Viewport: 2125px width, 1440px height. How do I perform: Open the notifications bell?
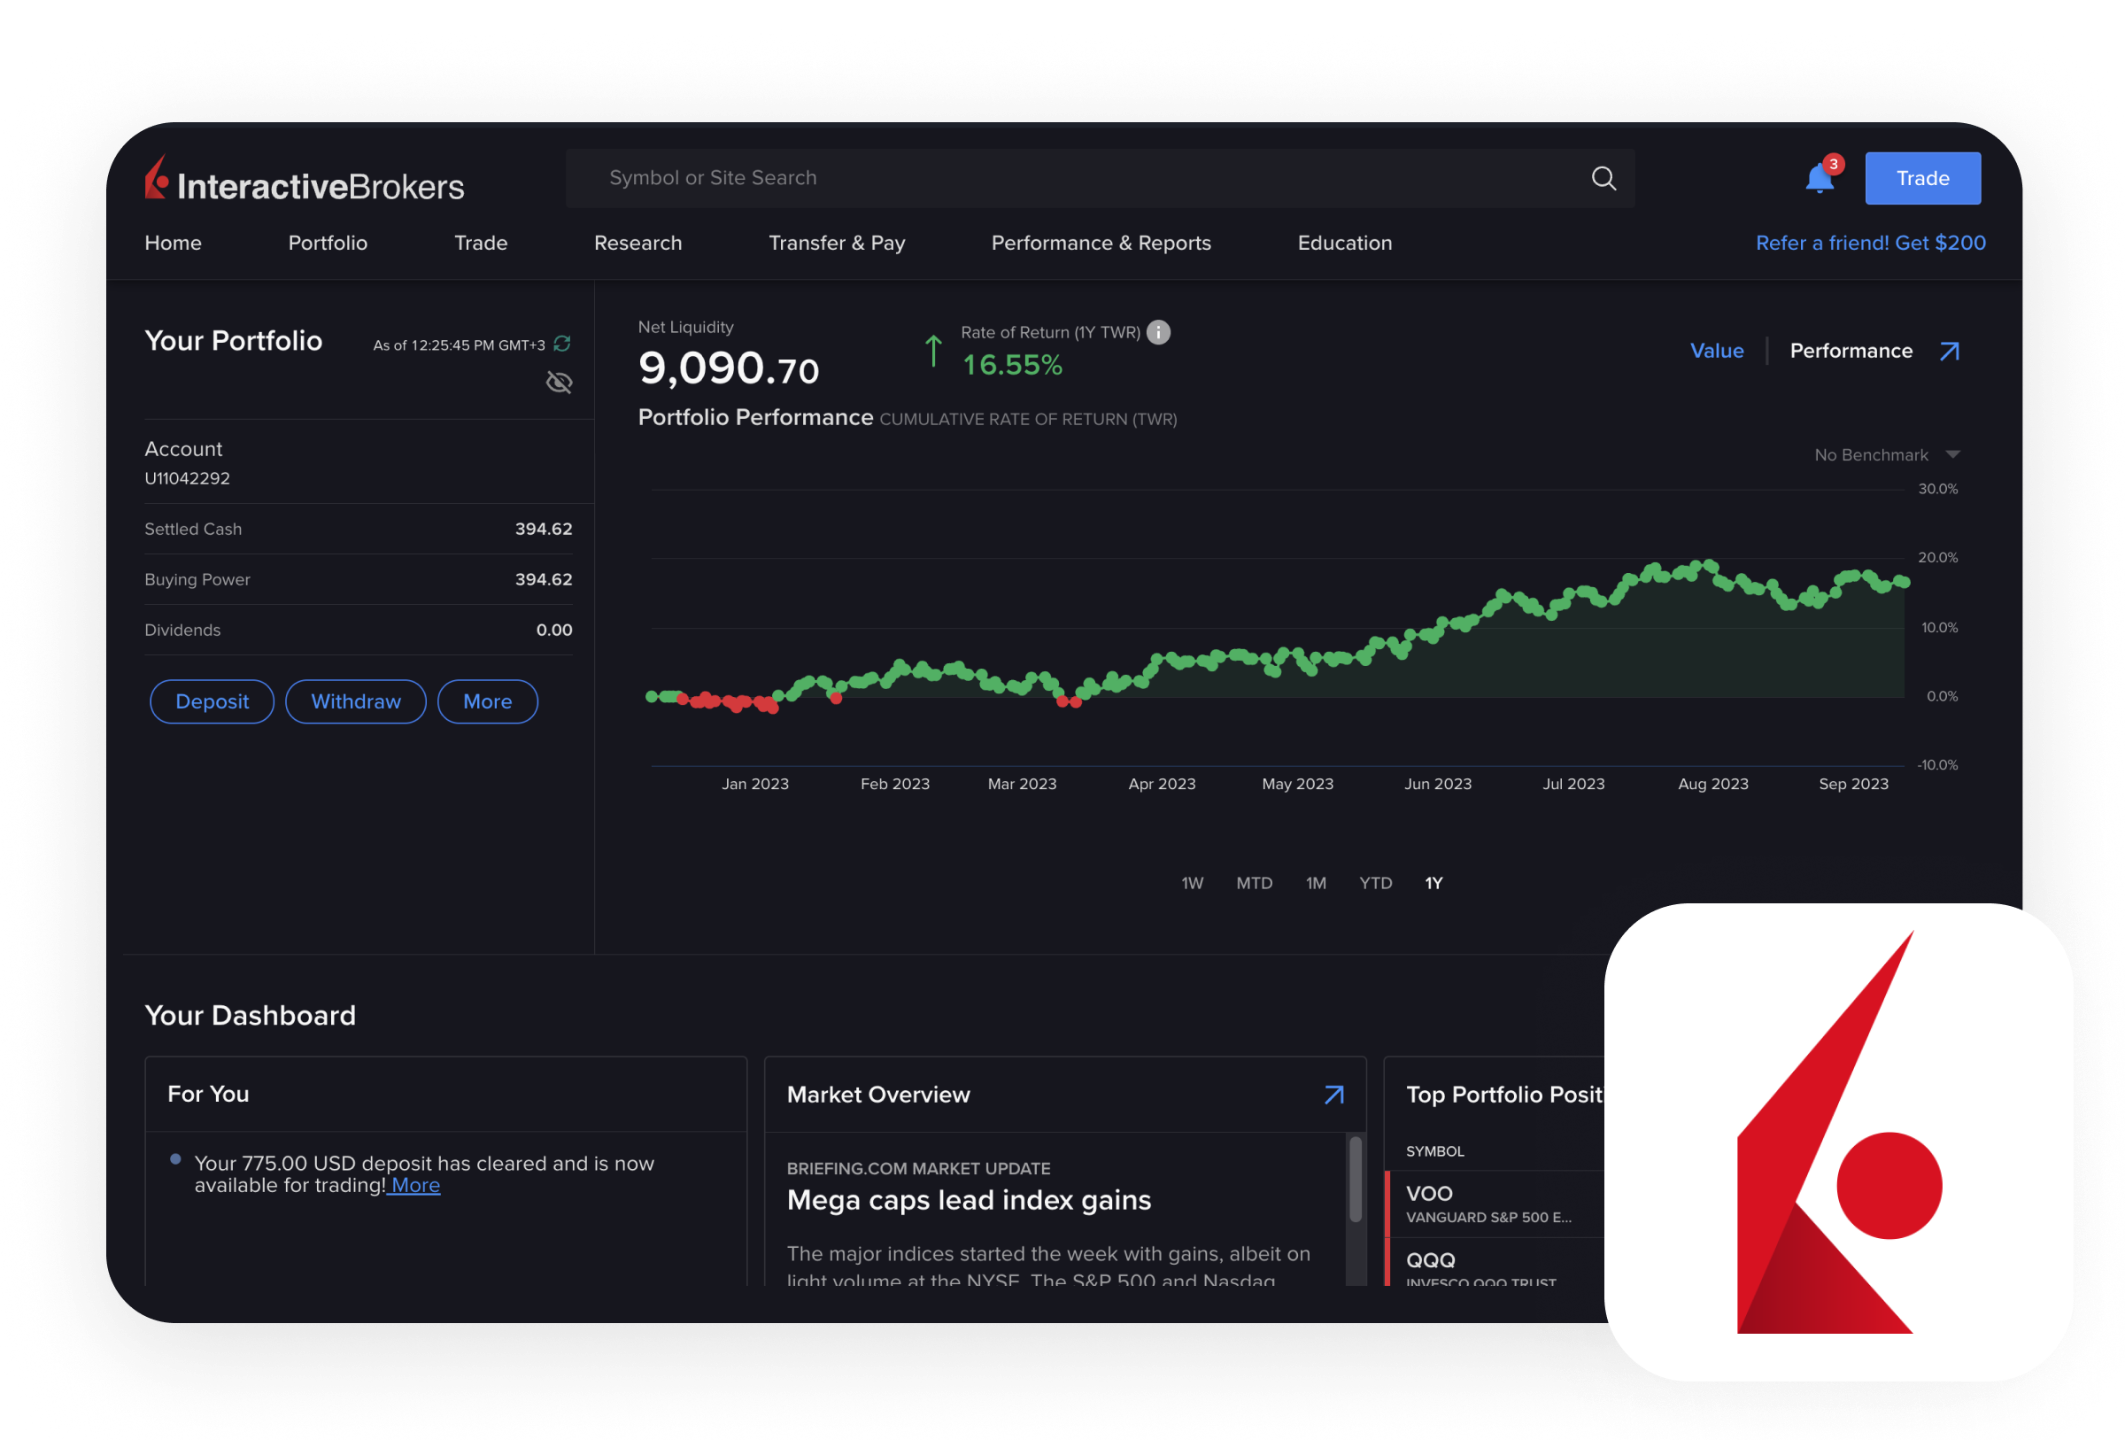(1819, 179)
